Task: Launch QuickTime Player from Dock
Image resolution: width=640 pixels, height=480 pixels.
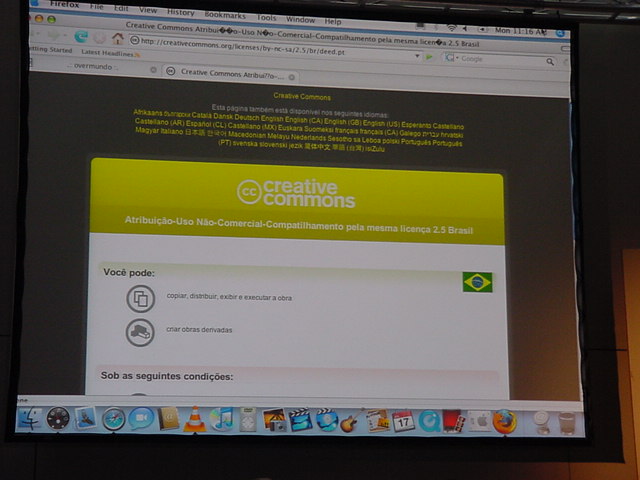Action: [x=429, y=422]
